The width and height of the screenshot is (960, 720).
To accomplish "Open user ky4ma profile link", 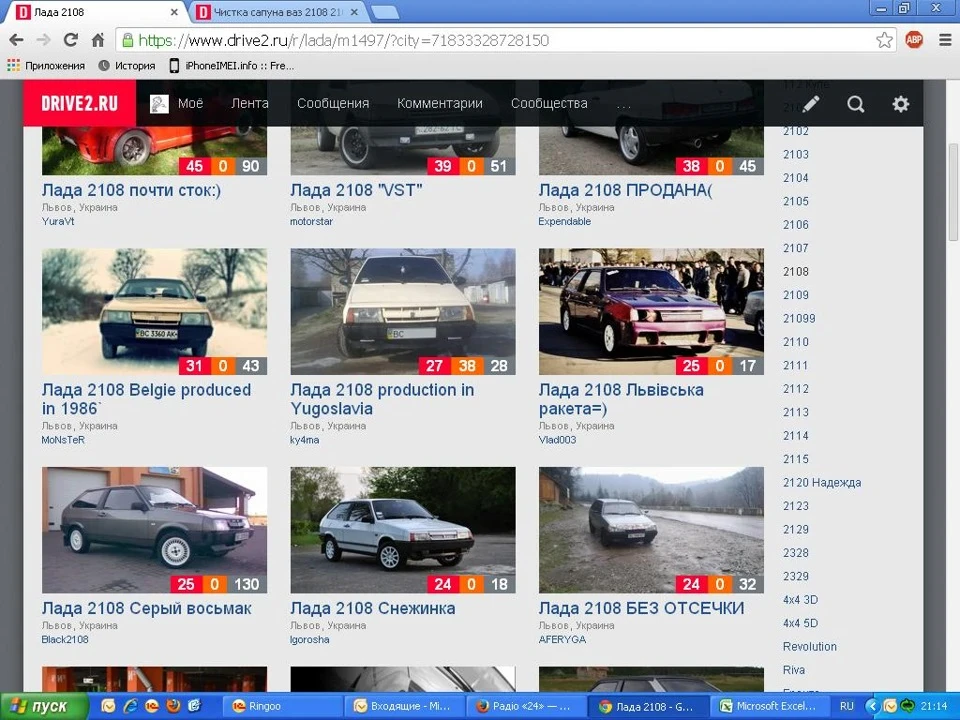I will (x=304, y=440).
